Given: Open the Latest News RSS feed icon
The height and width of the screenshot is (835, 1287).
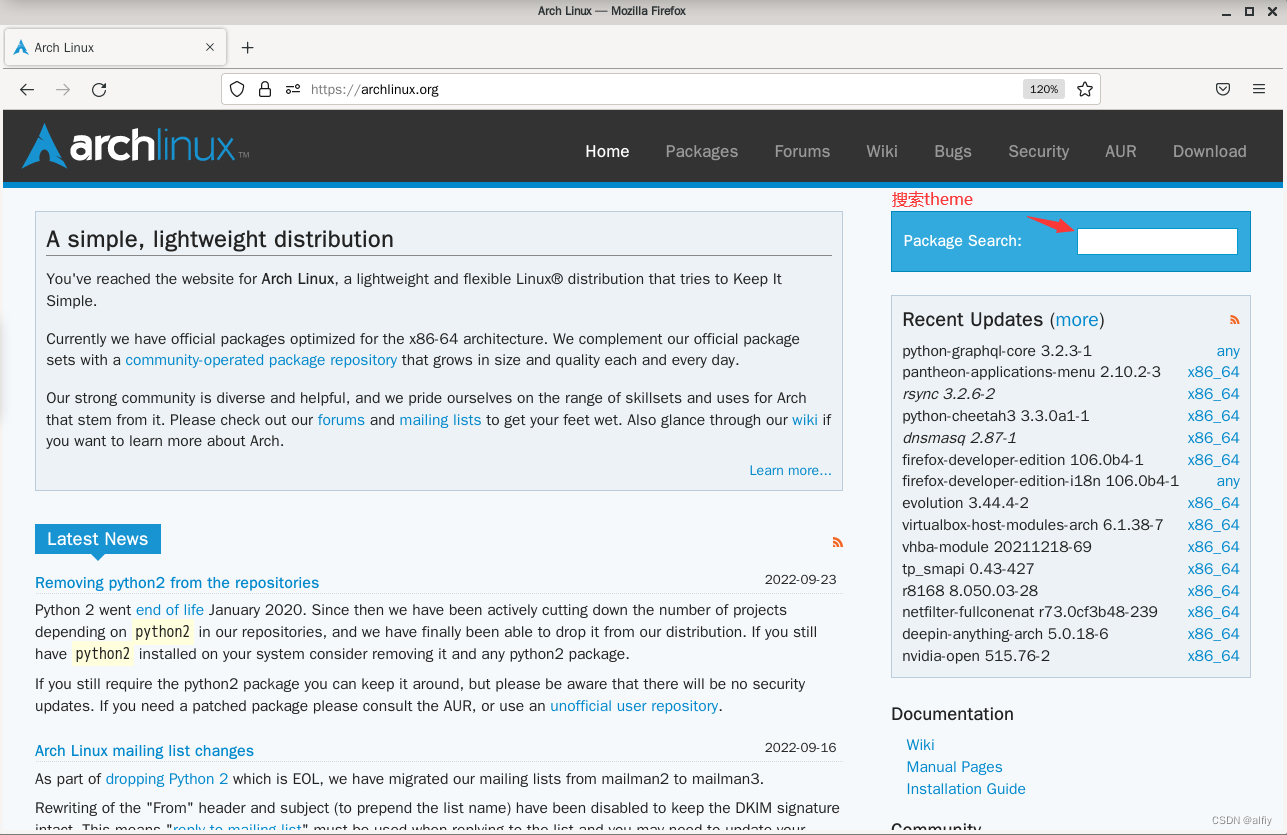Looking at the screenshot, I should coord(838,542).
